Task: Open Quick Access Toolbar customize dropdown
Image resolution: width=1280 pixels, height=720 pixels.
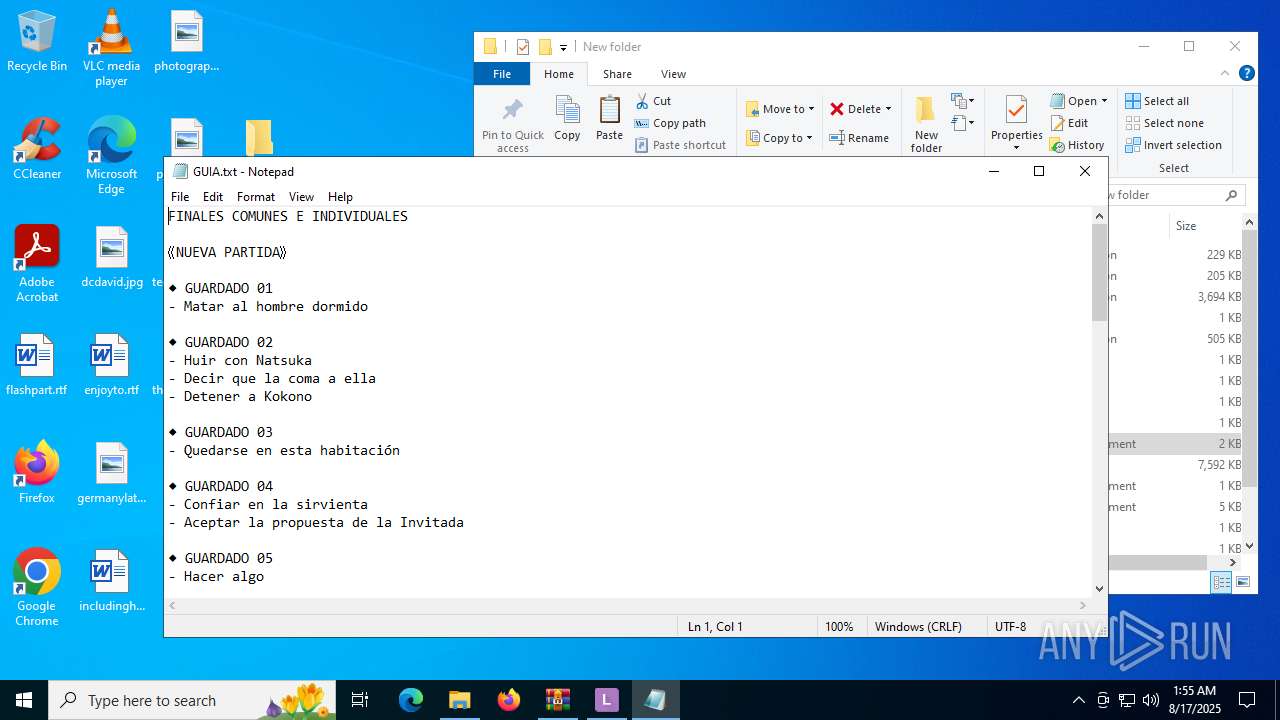Action: tap(563, 47)
